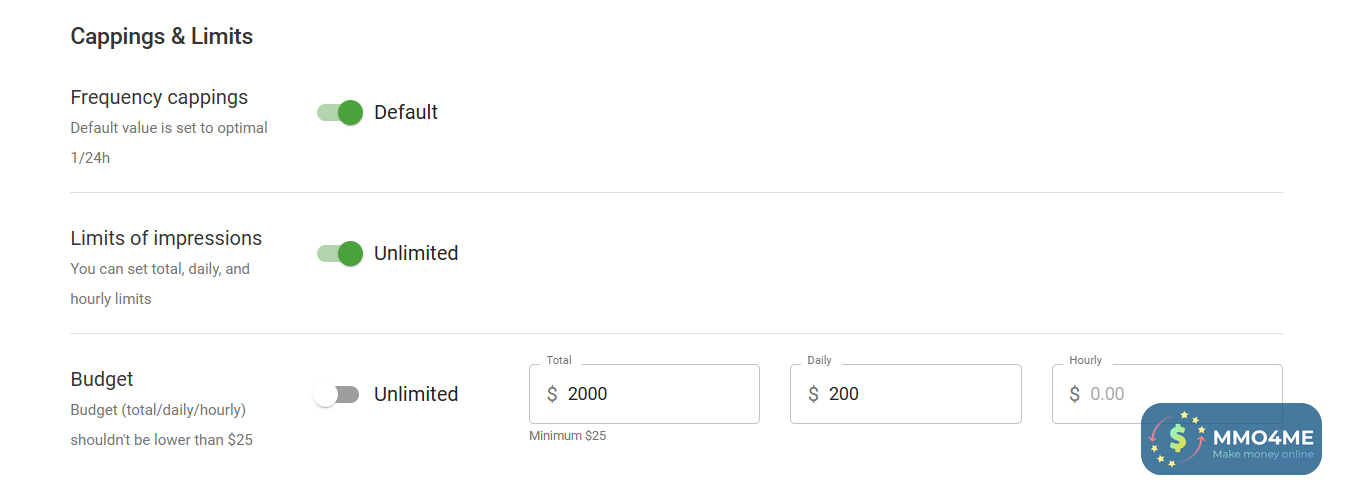This screenshot has height=484, width=1346.
Task: Click the dollar sign in Hourly field
Action: tap(1074, 394)
